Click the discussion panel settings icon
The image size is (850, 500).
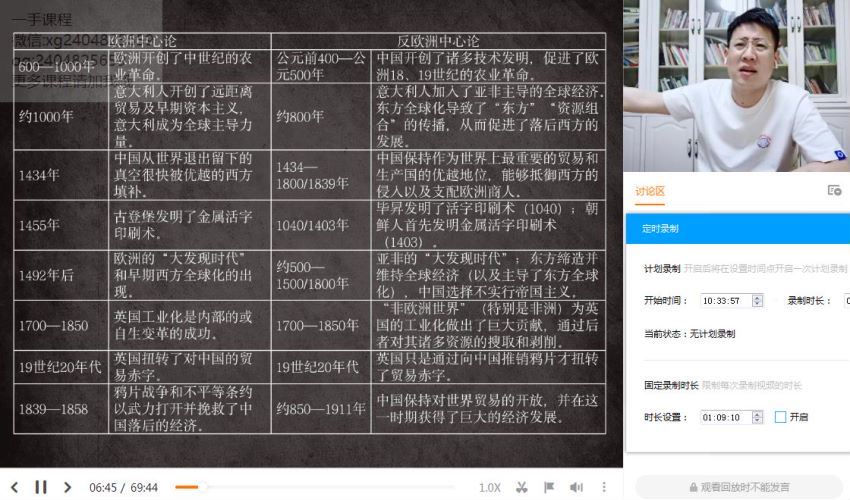click(834, 191)
